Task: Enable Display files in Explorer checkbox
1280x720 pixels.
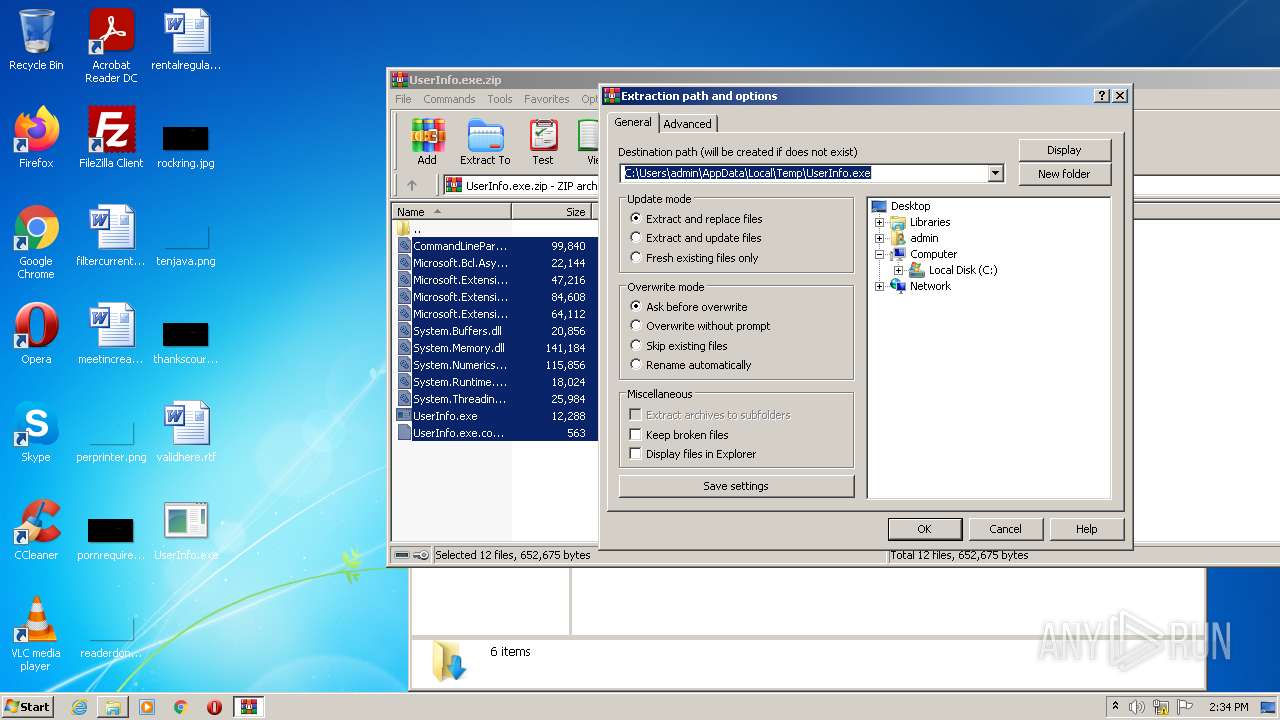Action: [635, 453]
